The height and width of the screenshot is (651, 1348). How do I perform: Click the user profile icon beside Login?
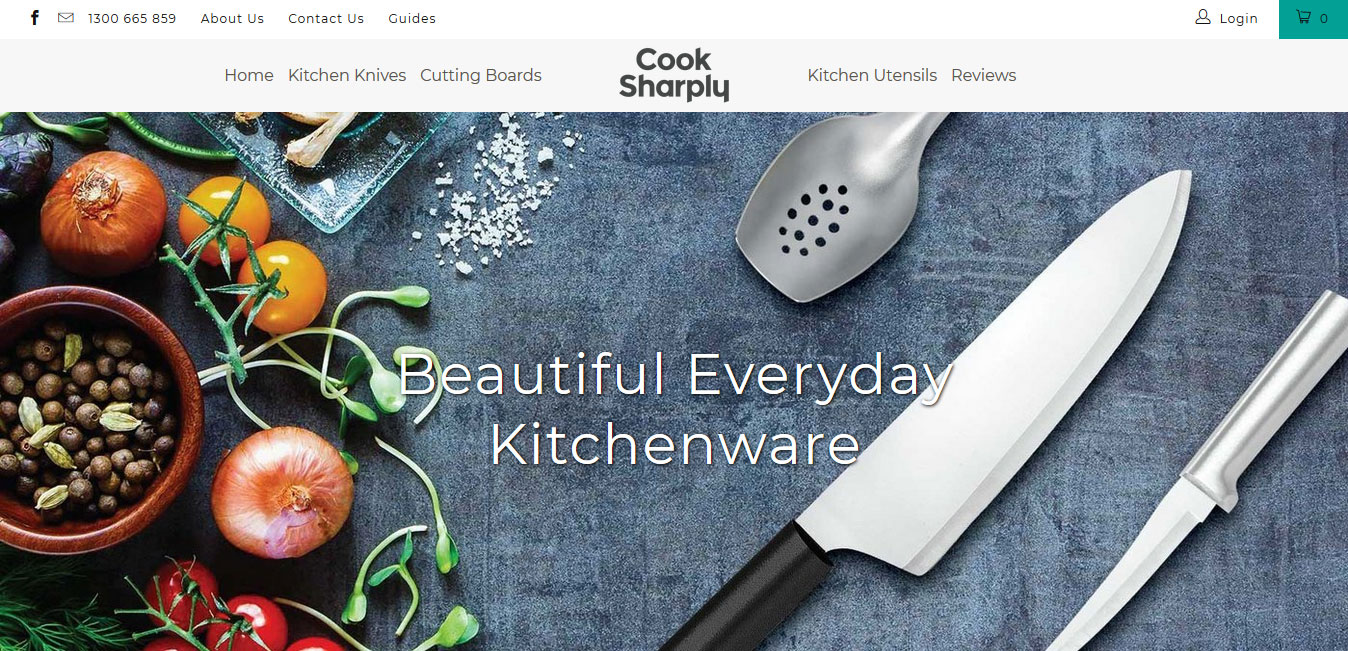point(1203,17)
